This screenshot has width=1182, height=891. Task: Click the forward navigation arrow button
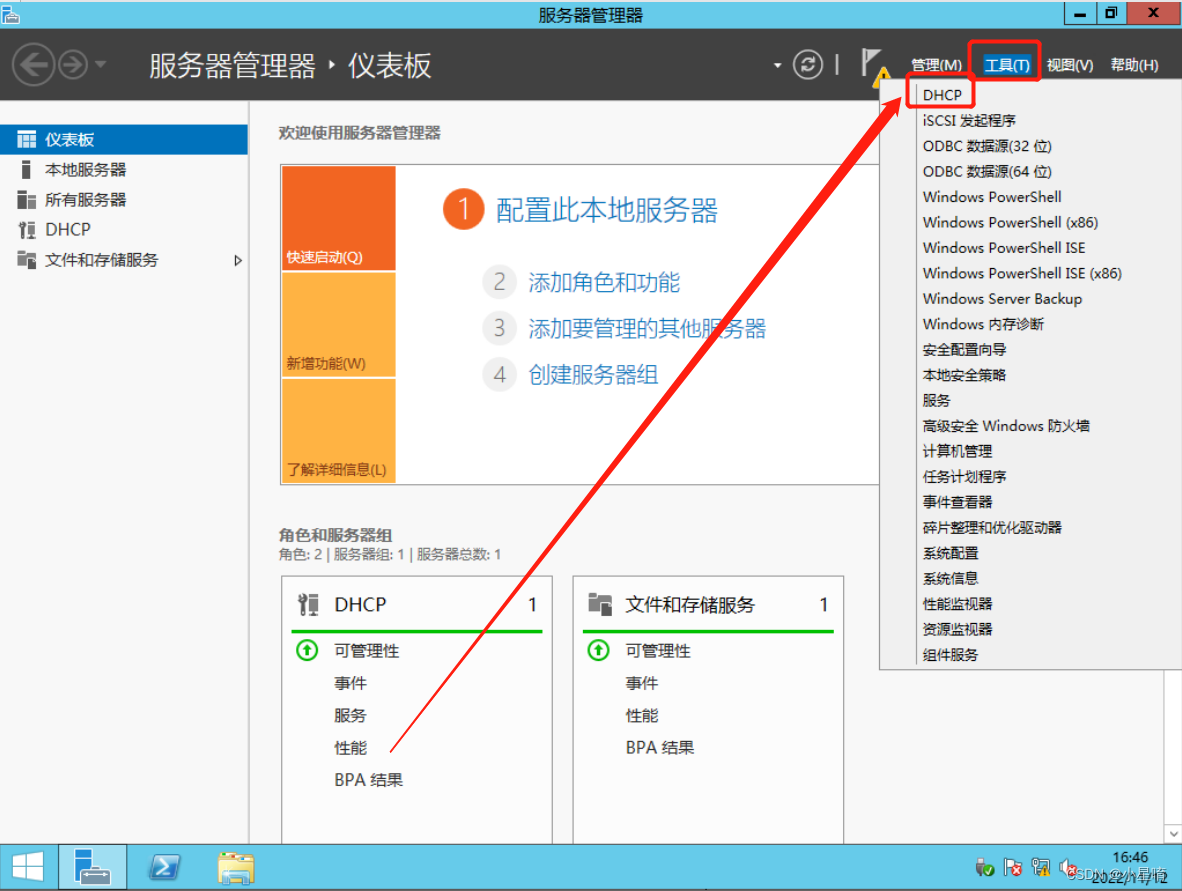click(72, 65)
